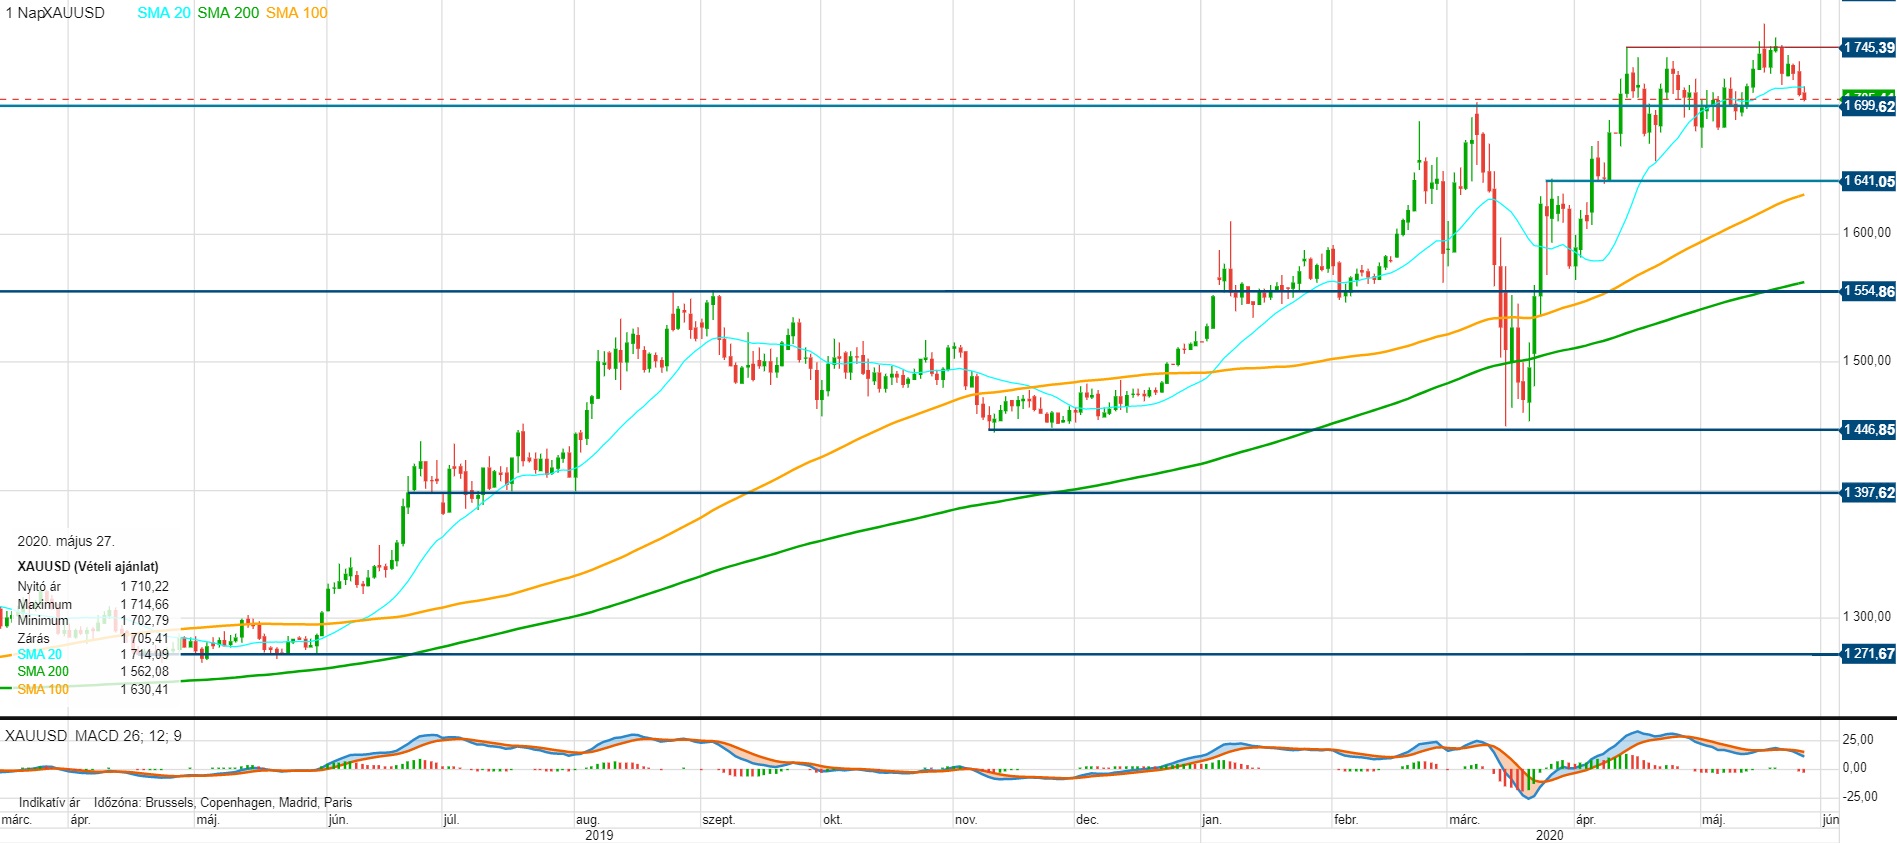Select the 1 554,86 price level tag

coord(1869,291)
